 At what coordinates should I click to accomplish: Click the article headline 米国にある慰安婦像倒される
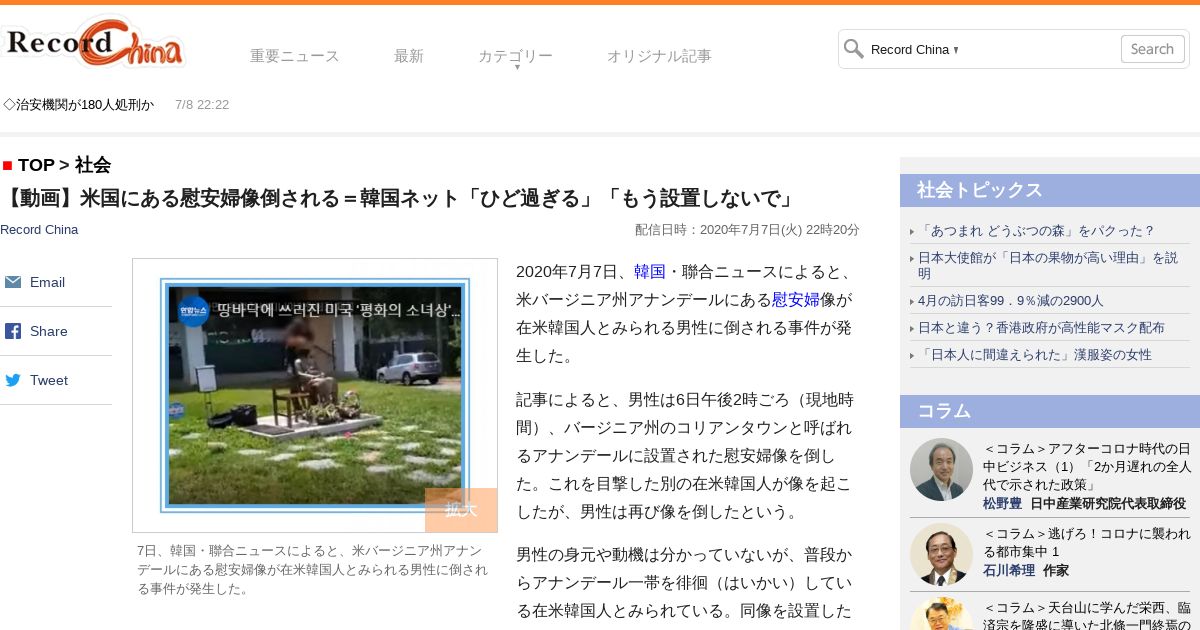[x=402, y=198]
